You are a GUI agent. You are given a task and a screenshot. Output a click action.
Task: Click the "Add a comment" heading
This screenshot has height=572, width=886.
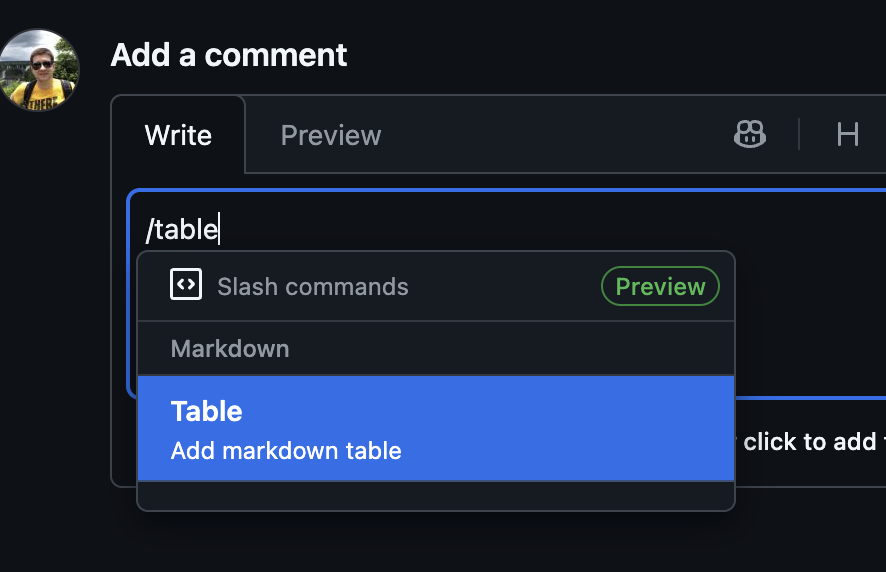(229, 55)
